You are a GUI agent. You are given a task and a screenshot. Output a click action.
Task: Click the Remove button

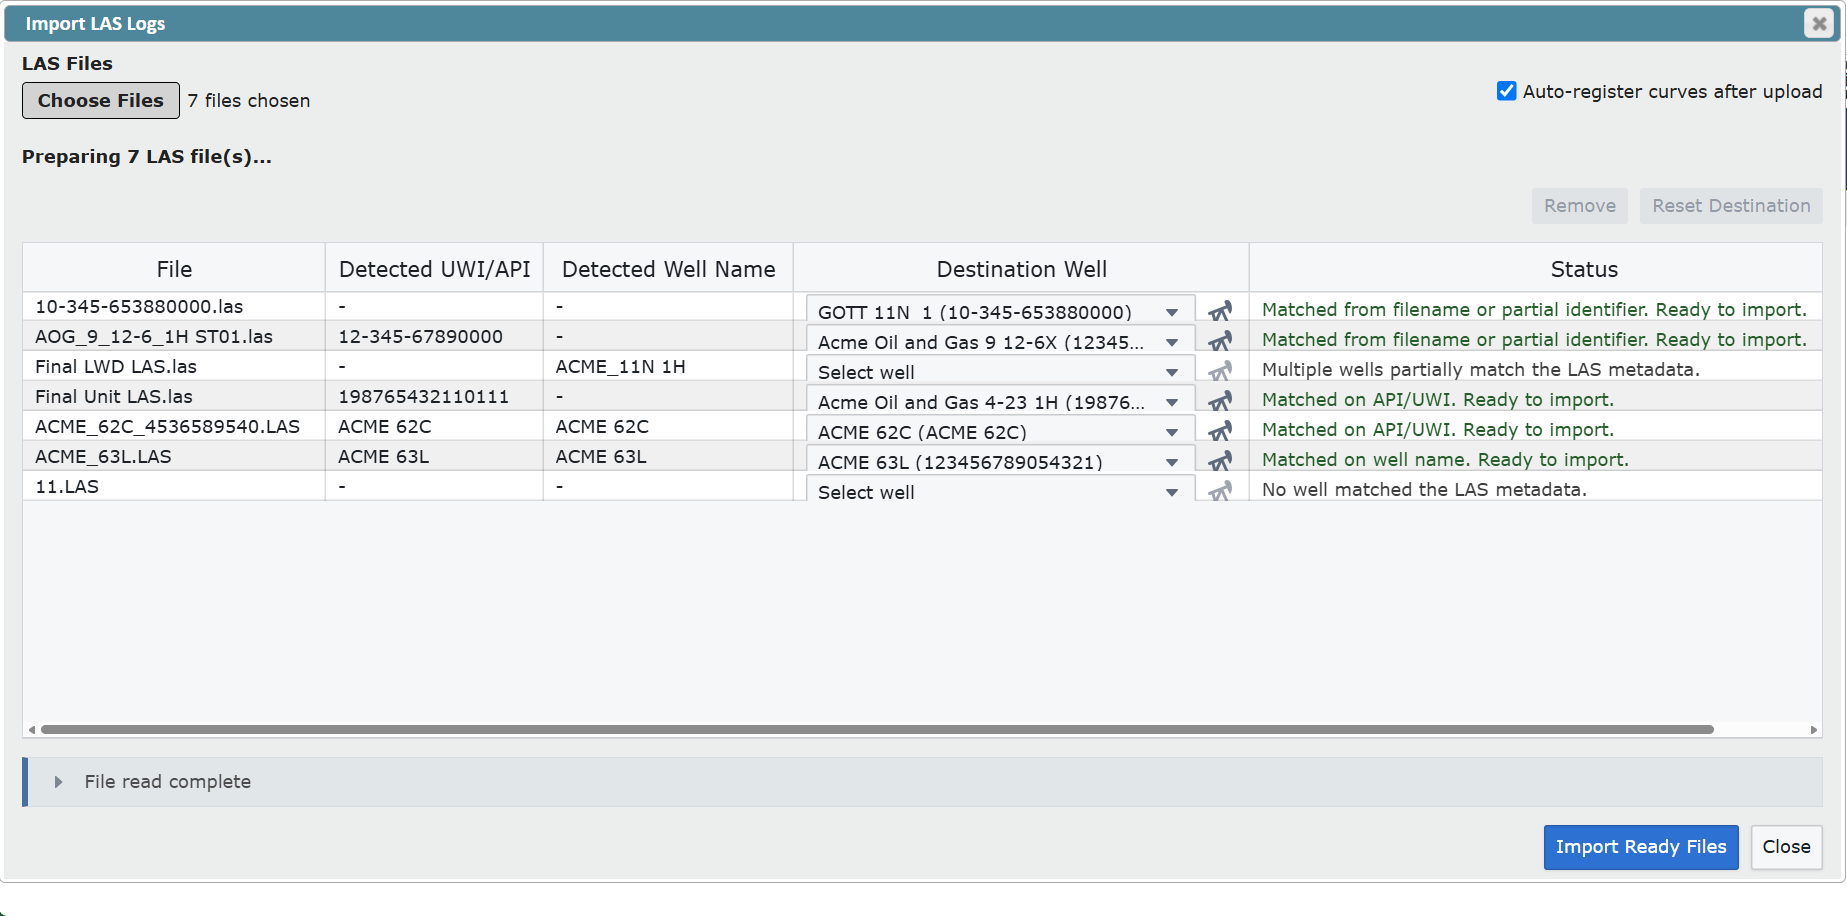[1580, 206]
